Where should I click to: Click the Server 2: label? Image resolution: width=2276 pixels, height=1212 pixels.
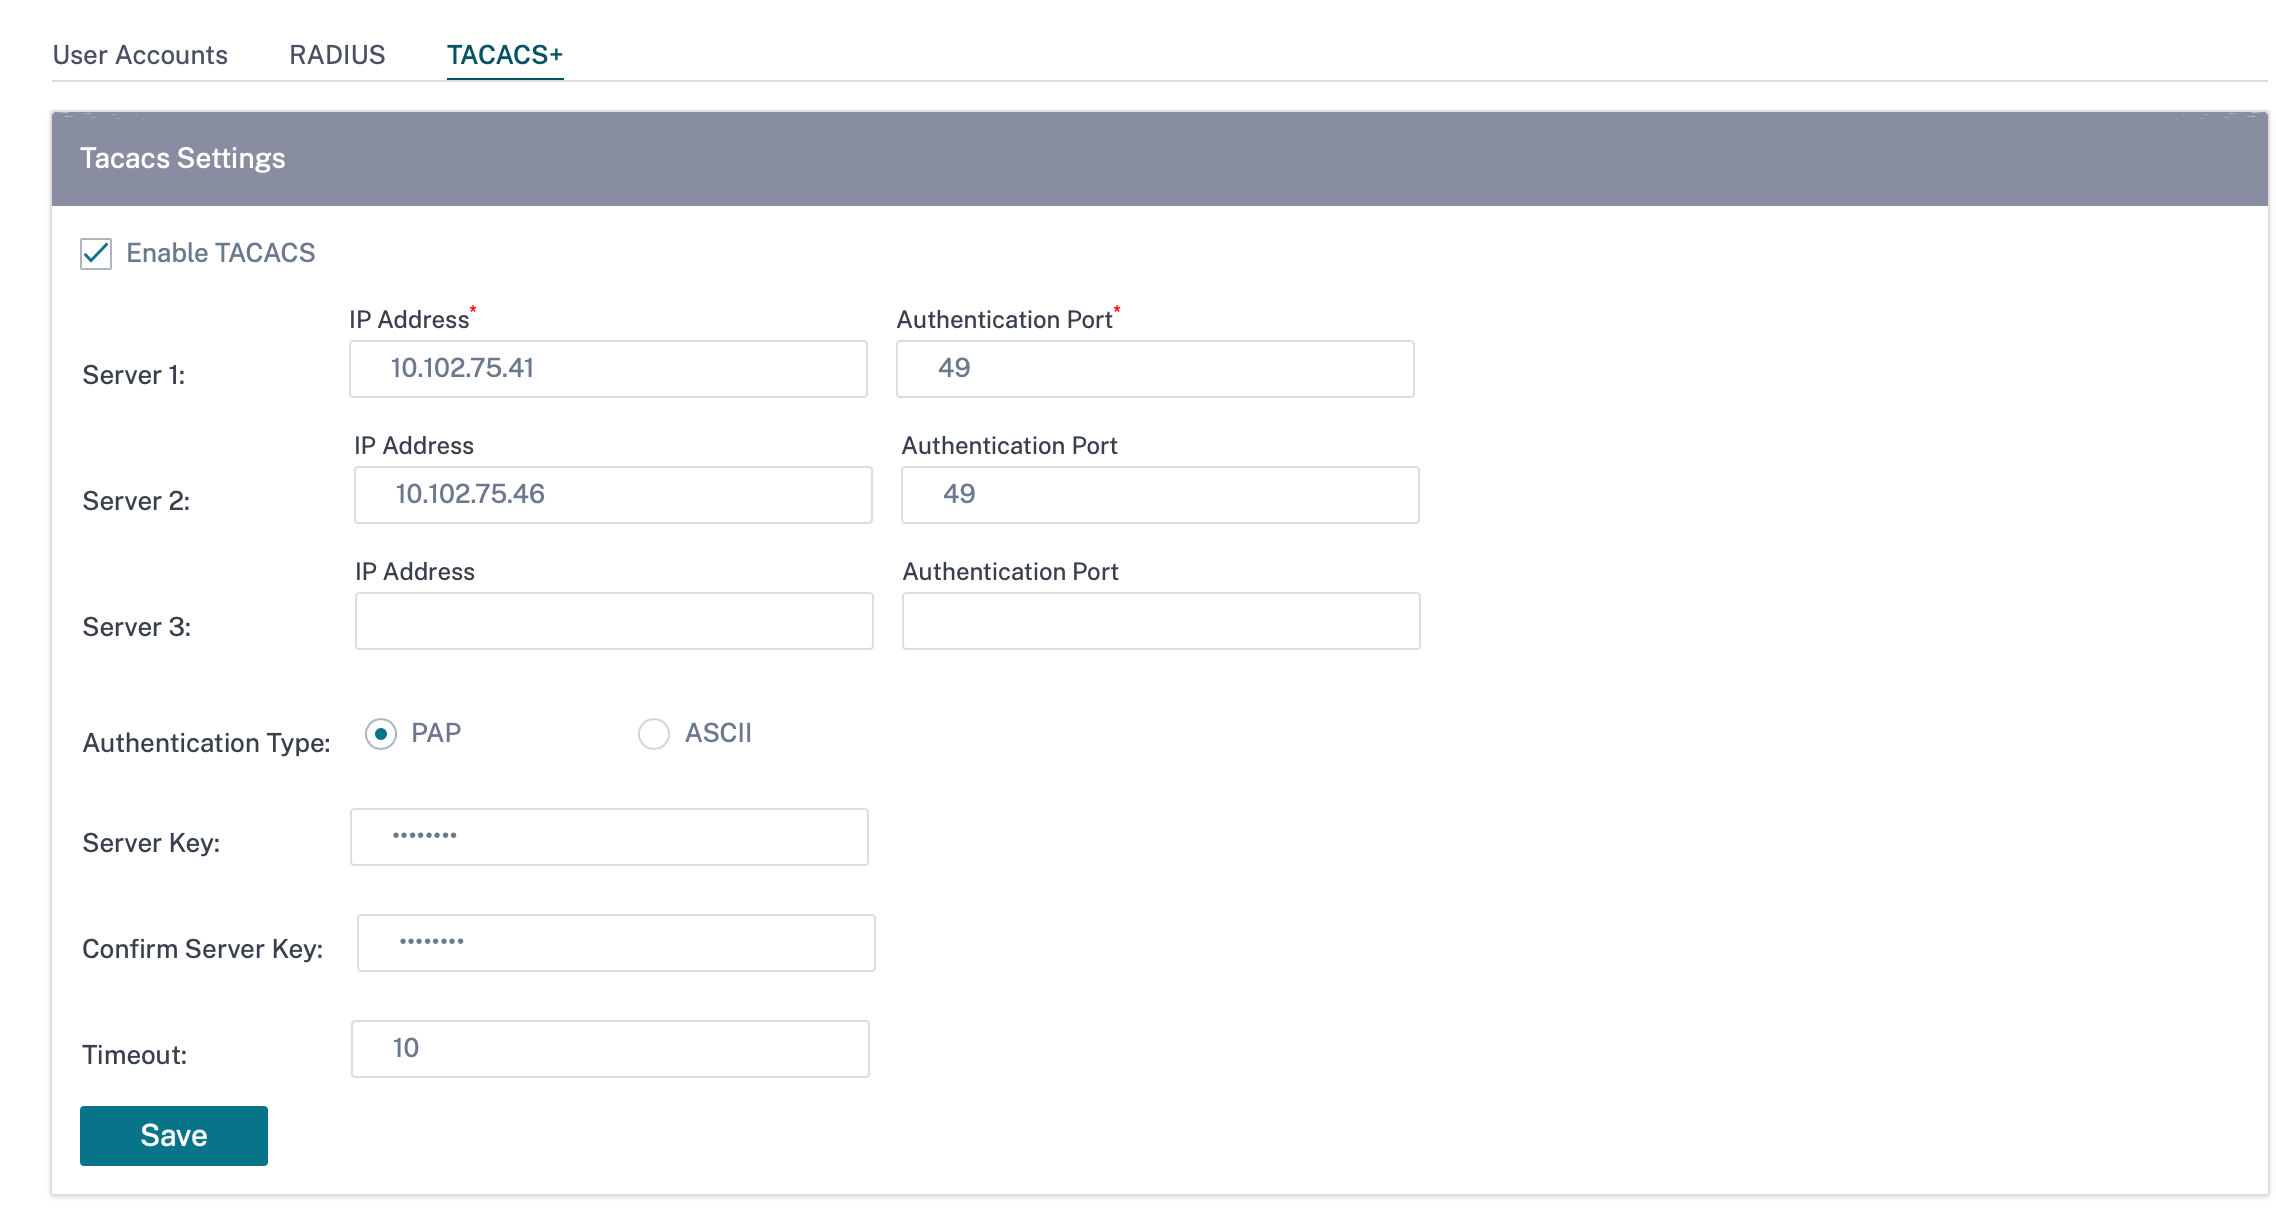point(136,501)
